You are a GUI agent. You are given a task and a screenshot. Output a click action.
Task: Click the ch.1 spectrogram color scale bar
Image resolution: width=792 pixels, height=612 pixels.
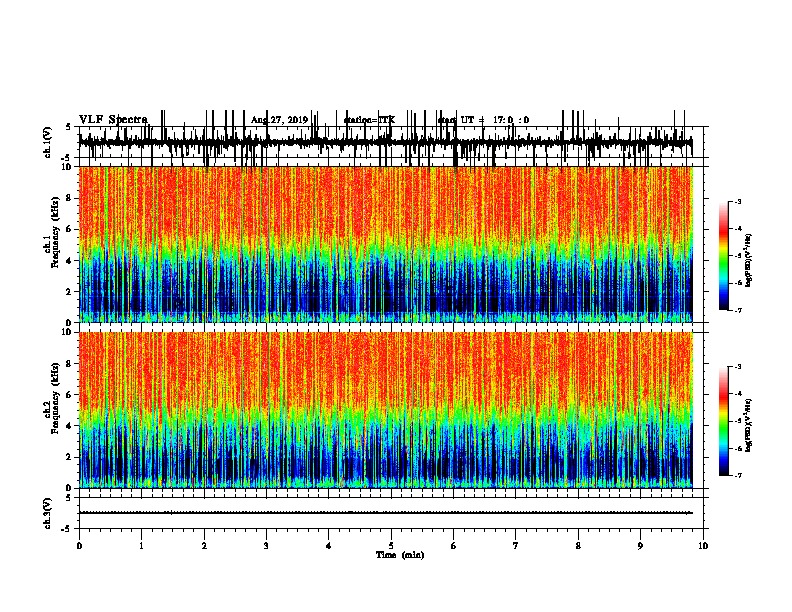(x=723, y=256)
